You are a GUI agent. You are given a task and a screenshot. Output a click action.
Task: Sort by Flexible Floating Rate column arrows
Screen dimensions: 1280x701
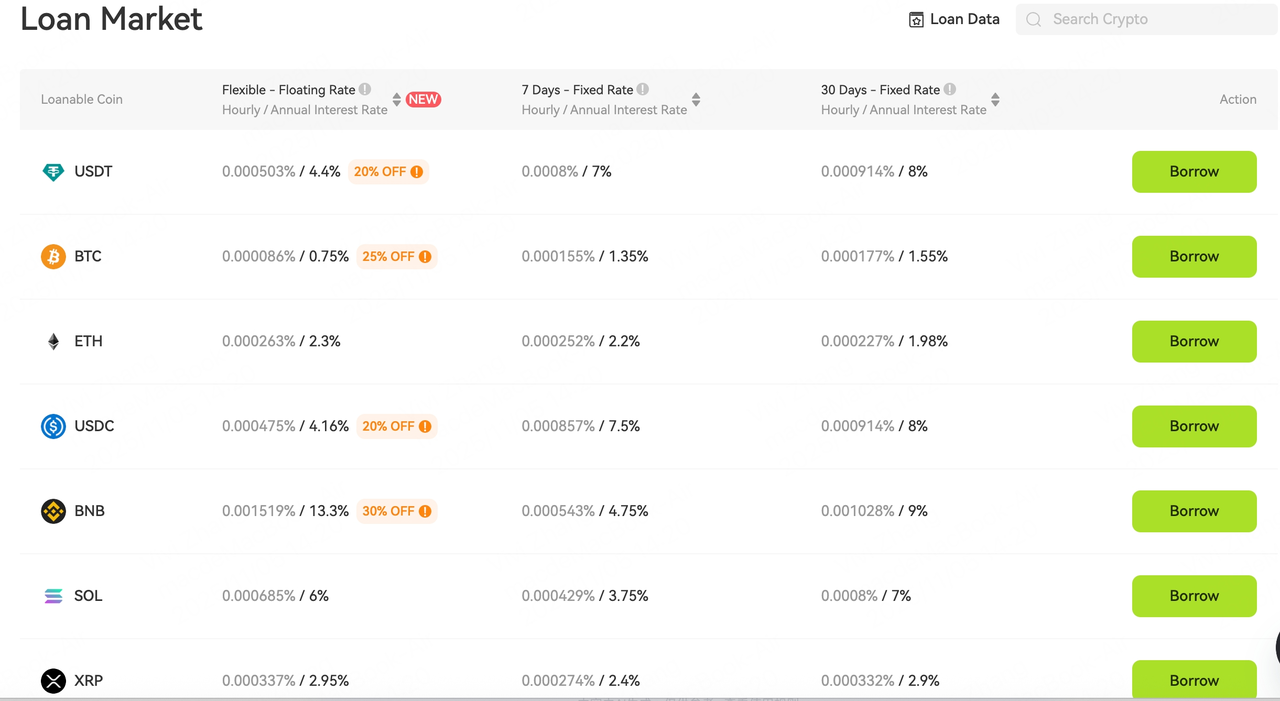pyautogui.click(x=397, y=99)
